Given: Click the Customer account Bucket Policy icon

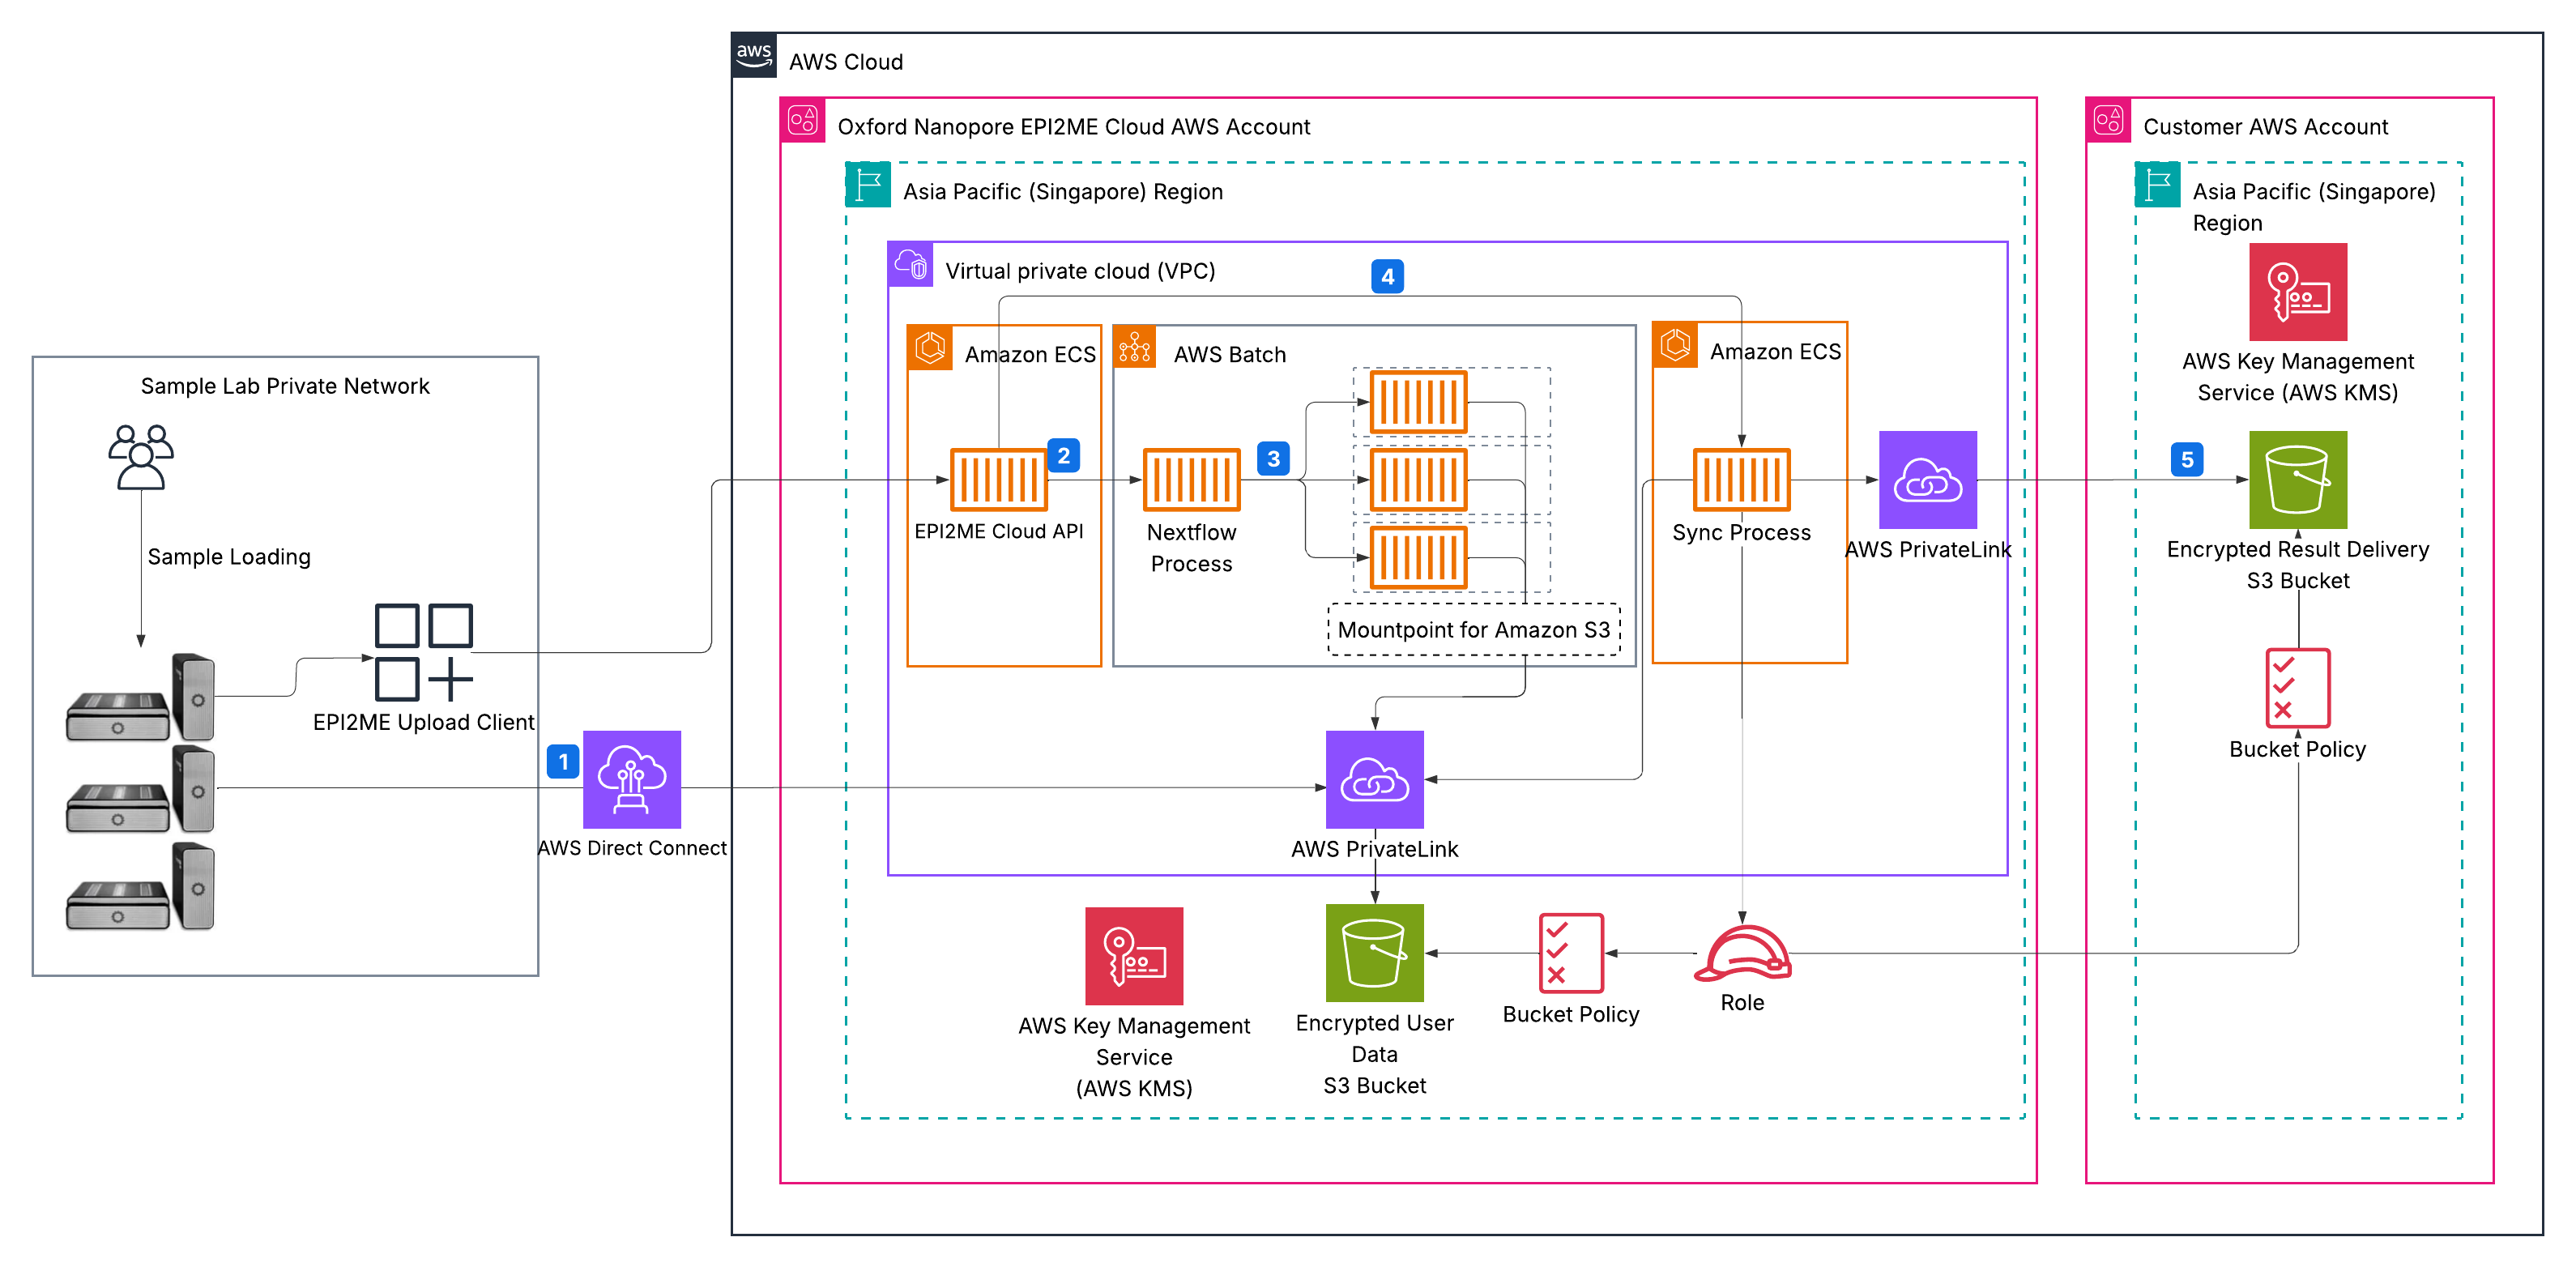Looking at the screenshot, I should point(2298,688).
